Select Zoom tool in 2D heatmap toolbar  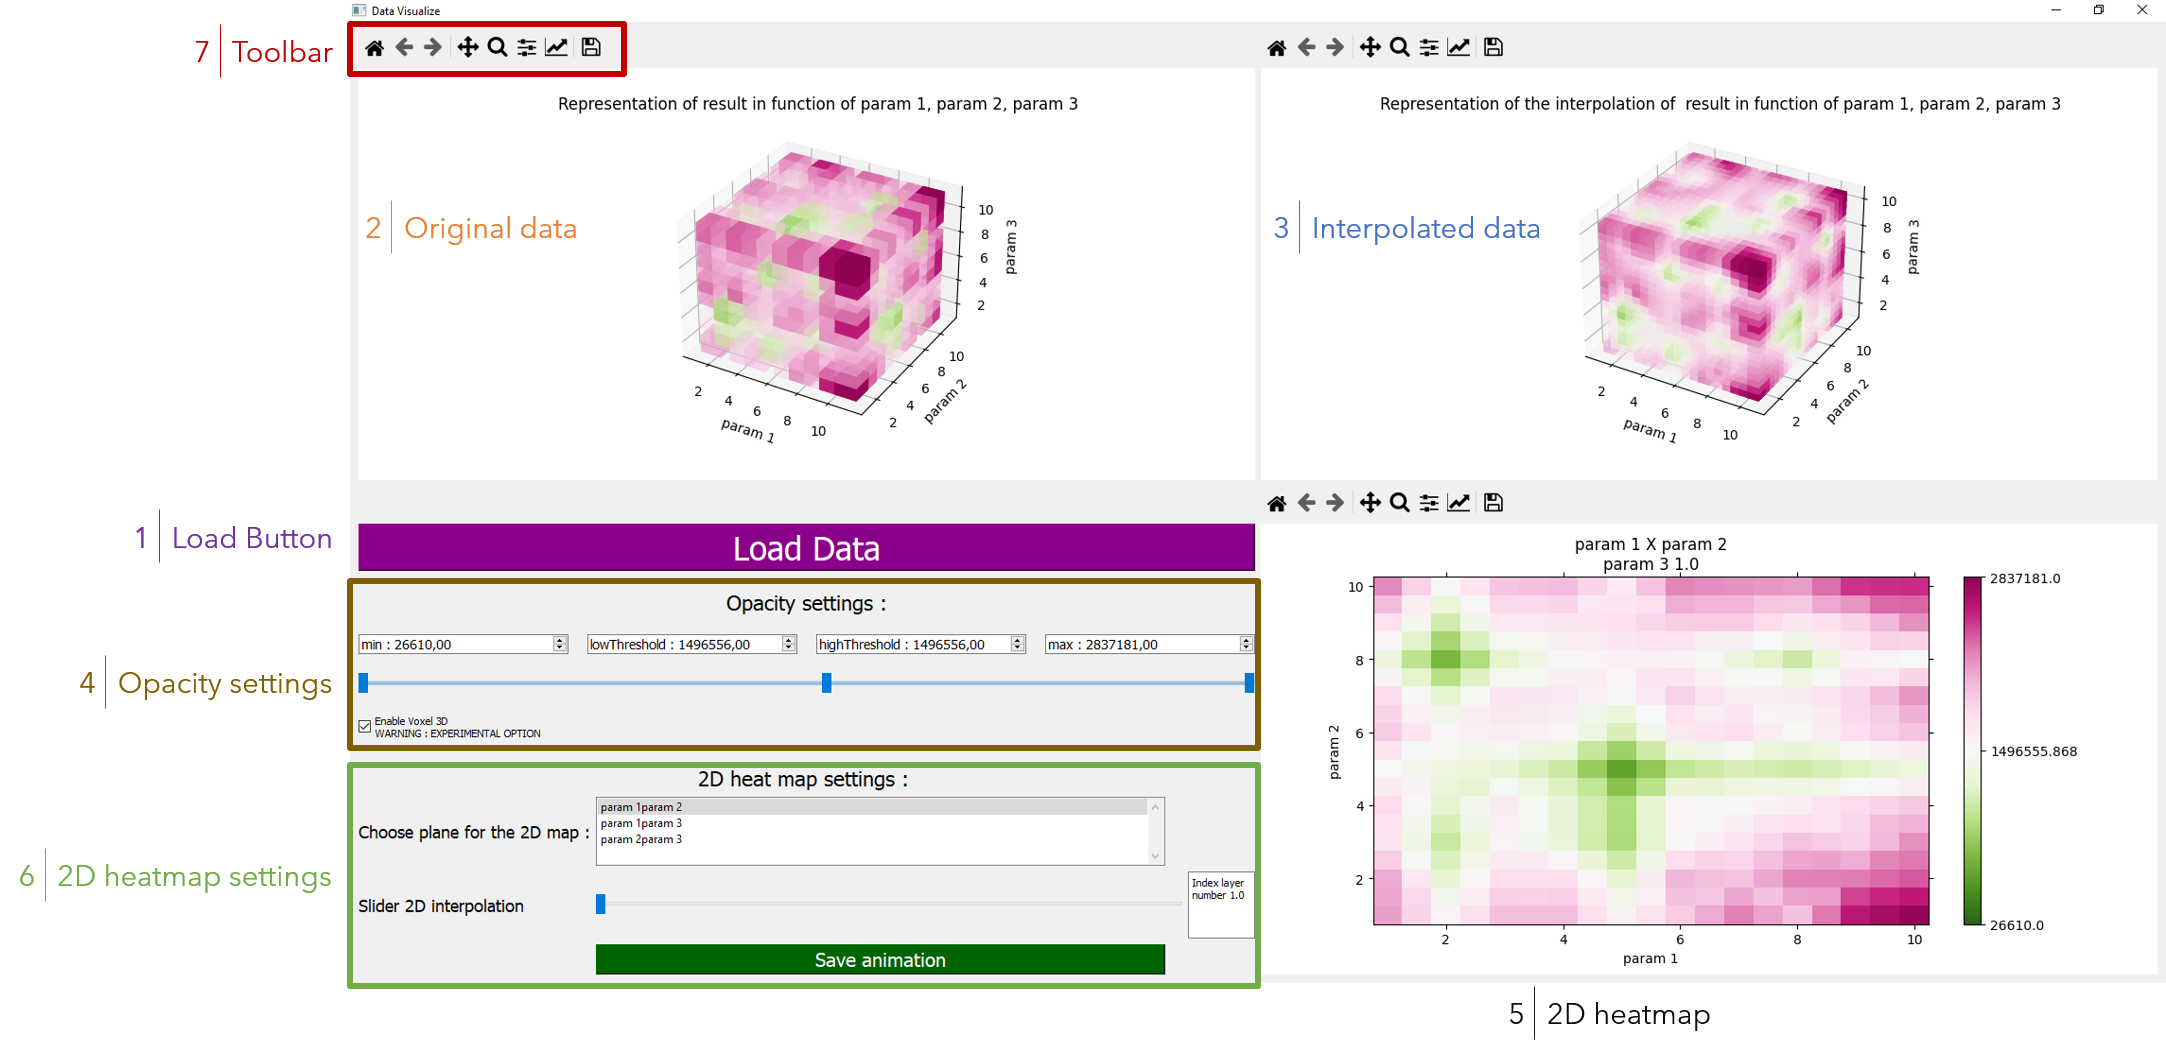pos(1400,502)
